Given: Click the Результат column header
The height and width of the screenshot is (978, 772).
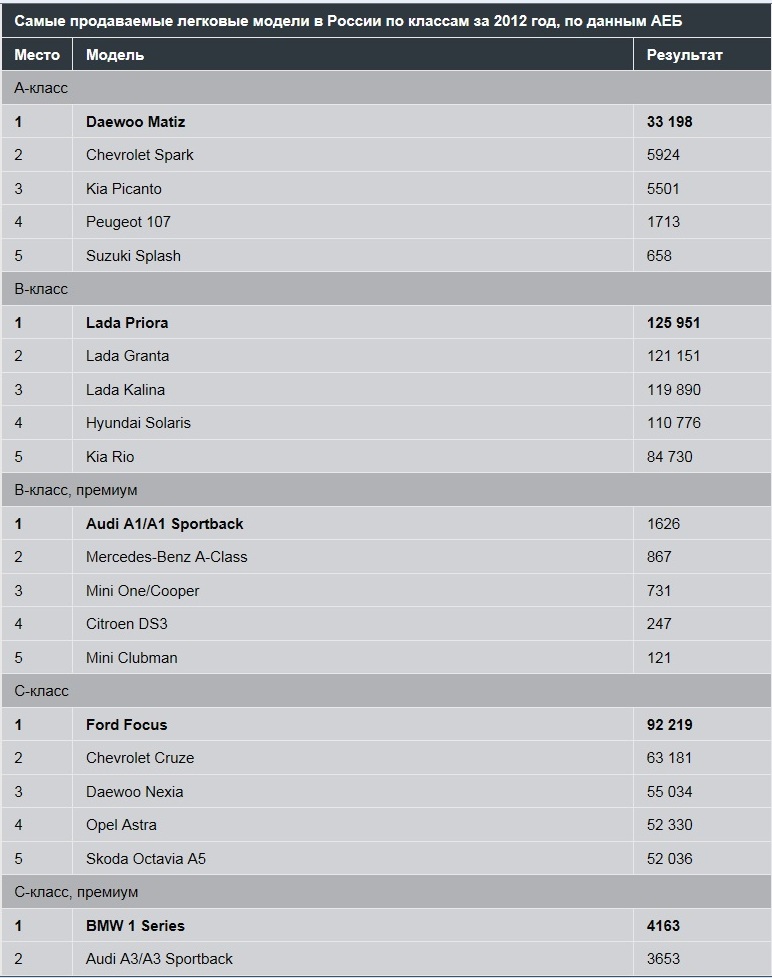Looking at the screenshot, I should [702, 54].
